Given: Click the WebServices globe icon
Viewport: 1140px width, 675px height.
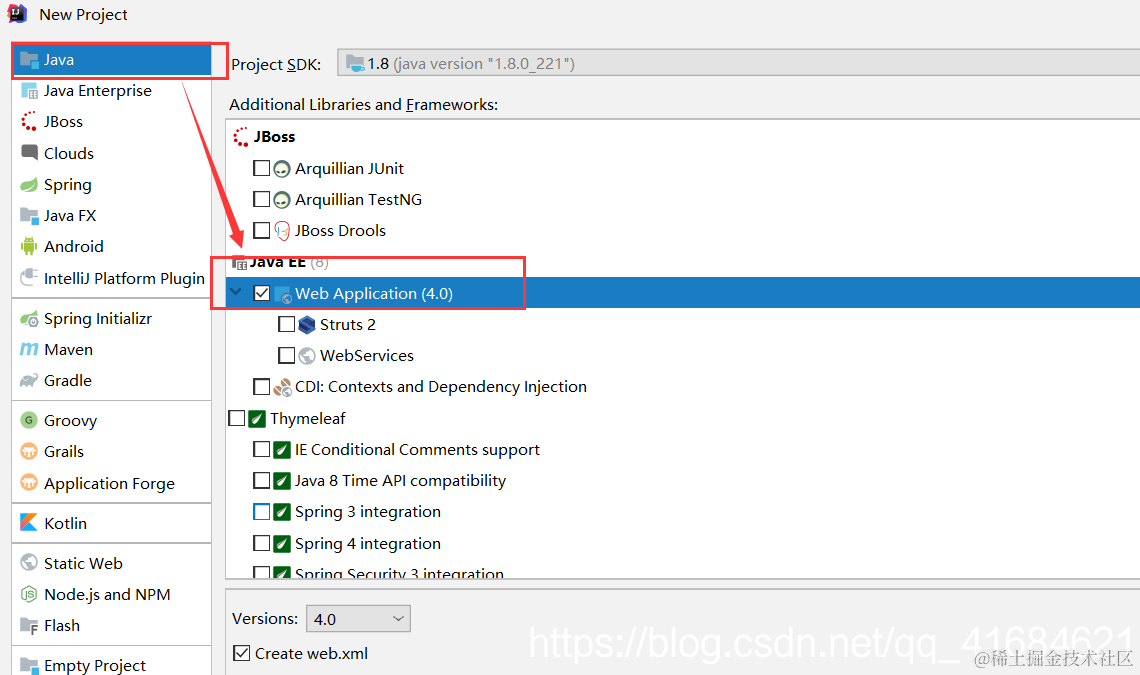Looking at the screenshot, I should click(x=307, y=356).
